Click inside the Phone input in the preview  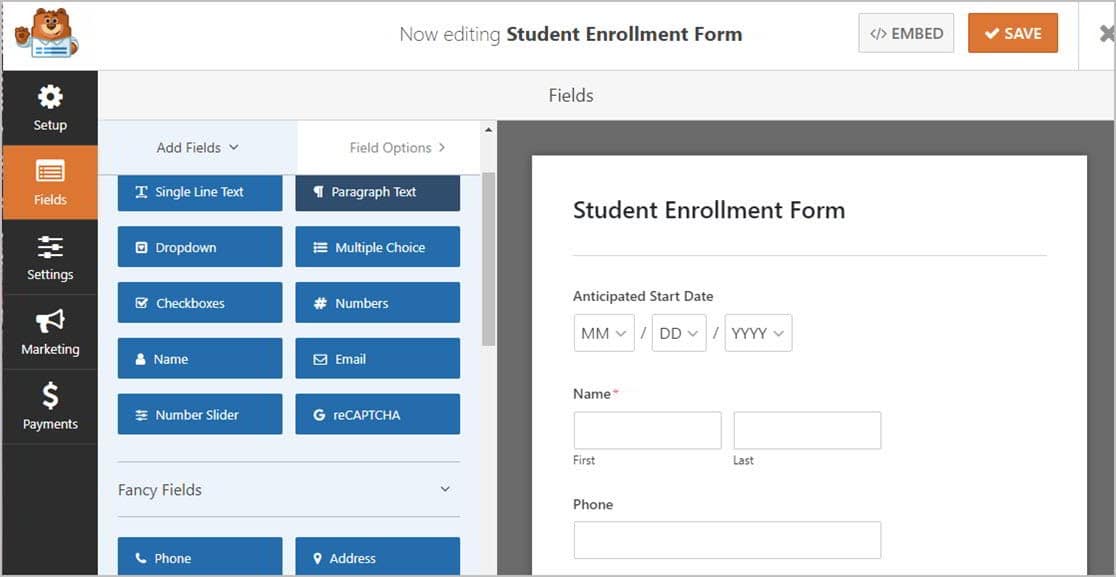pos(726,539)
